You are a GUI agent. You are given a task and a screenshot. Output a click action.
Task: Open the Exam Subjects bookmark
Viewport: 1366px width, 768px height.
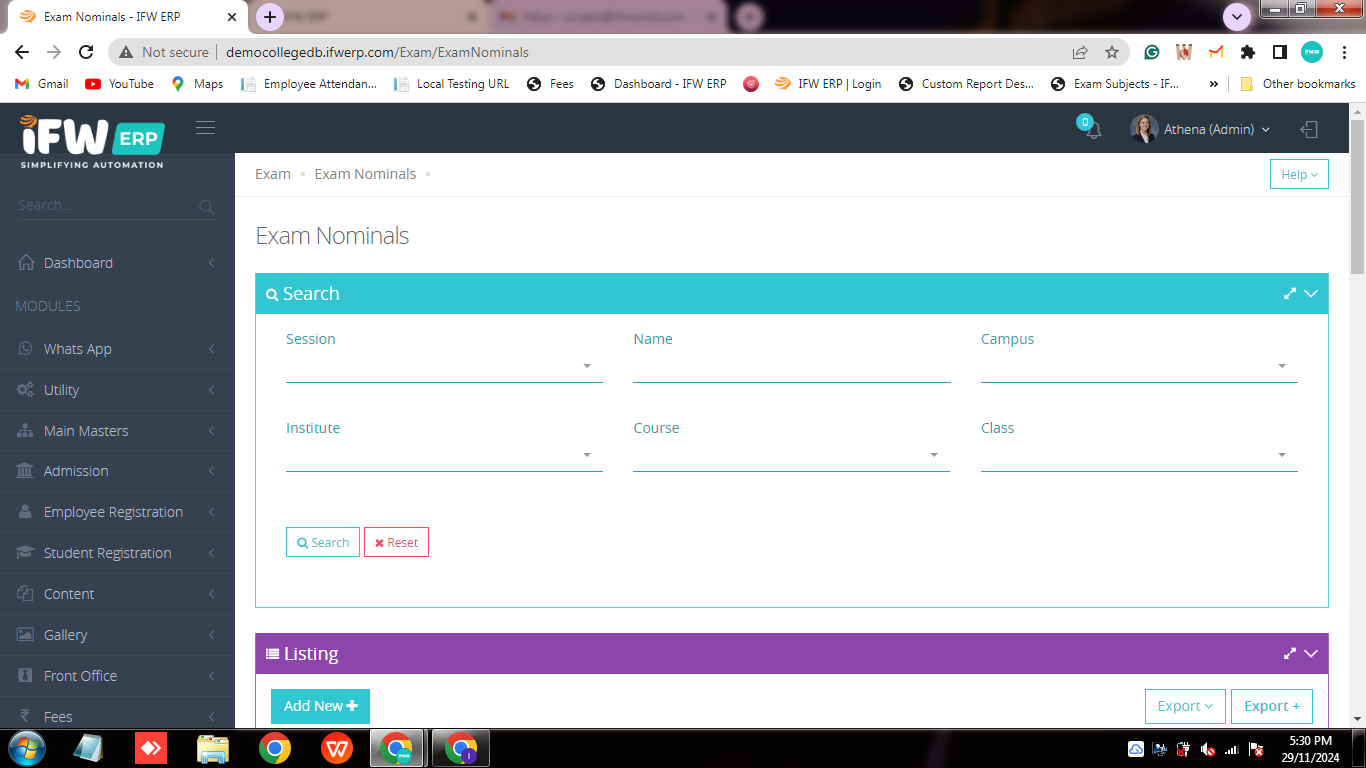1115,84
